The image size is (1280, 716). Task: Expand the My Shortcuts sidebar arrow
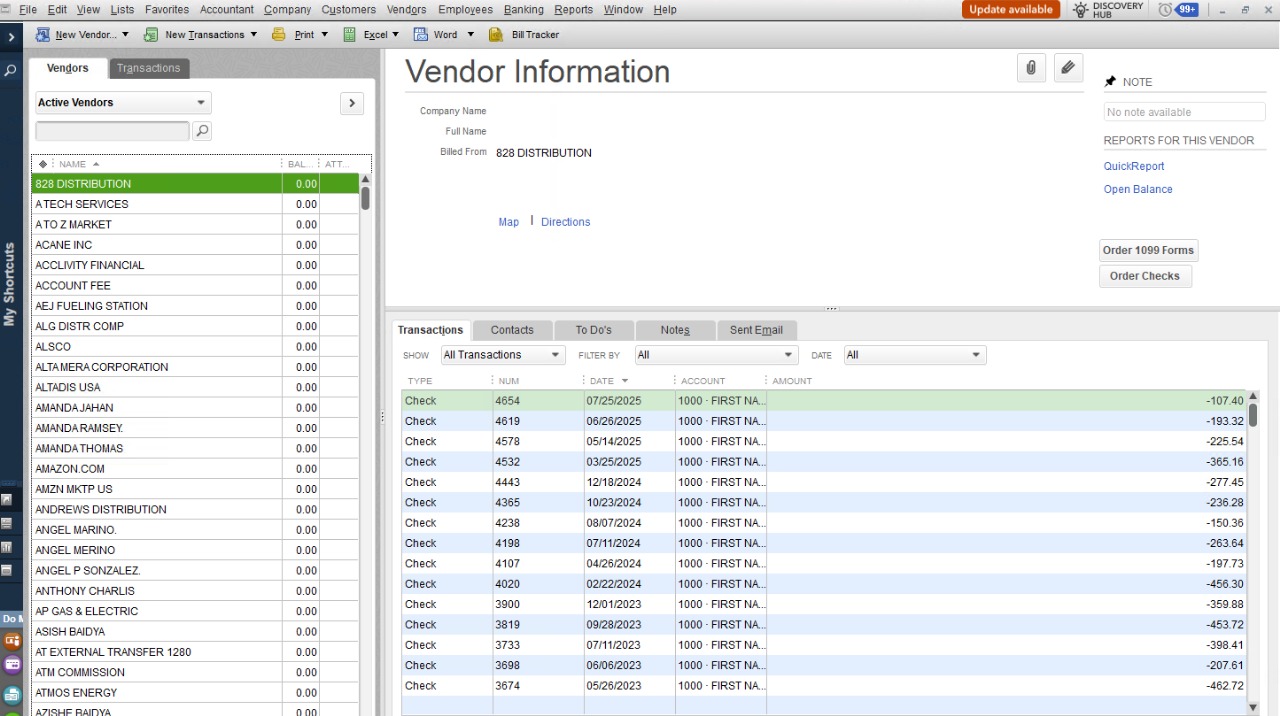[x=11, y=37]
